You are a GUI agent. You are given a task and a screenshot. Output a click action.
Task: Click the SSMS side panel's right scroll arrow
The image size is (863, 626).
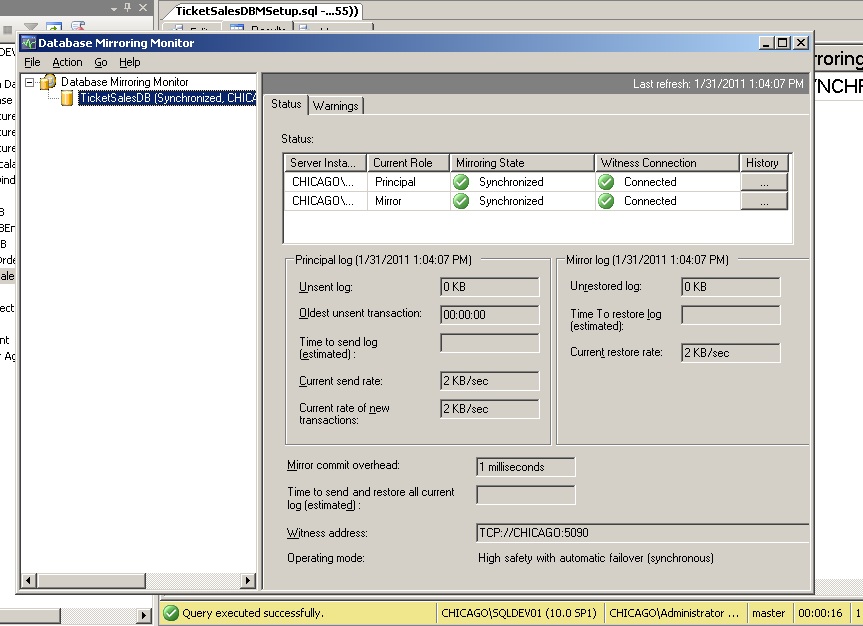pos(145,615)
